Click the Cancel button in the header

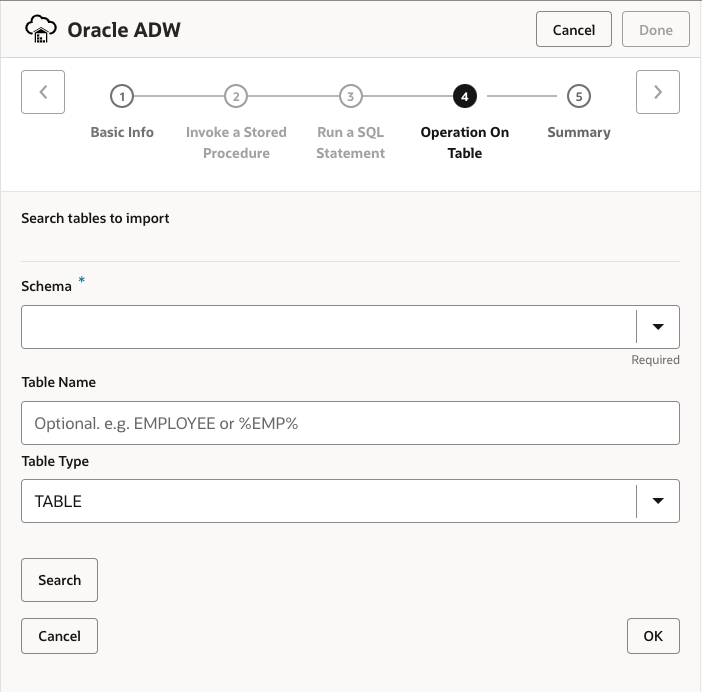click(574, 30)
